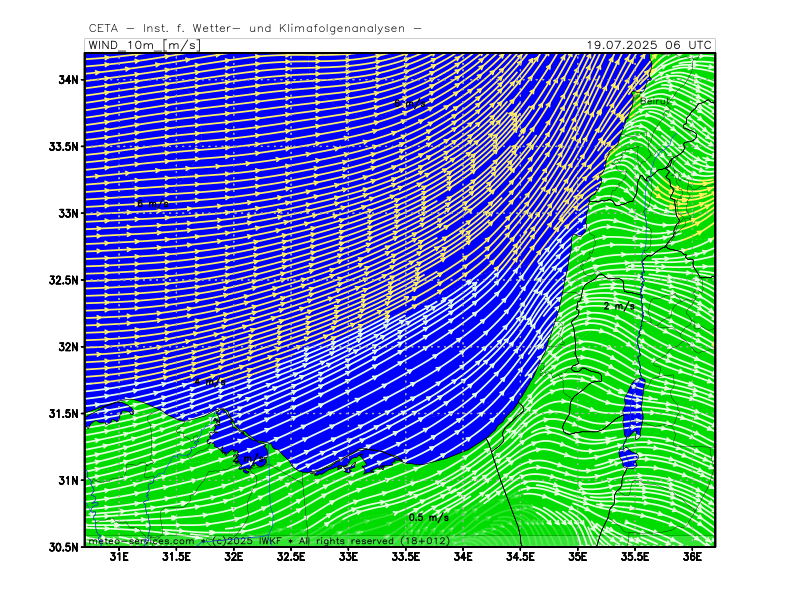The width and height of the screenshot is (800, 600).
Task: Click the '31E' longitude axis label
Action: [119, 557]
